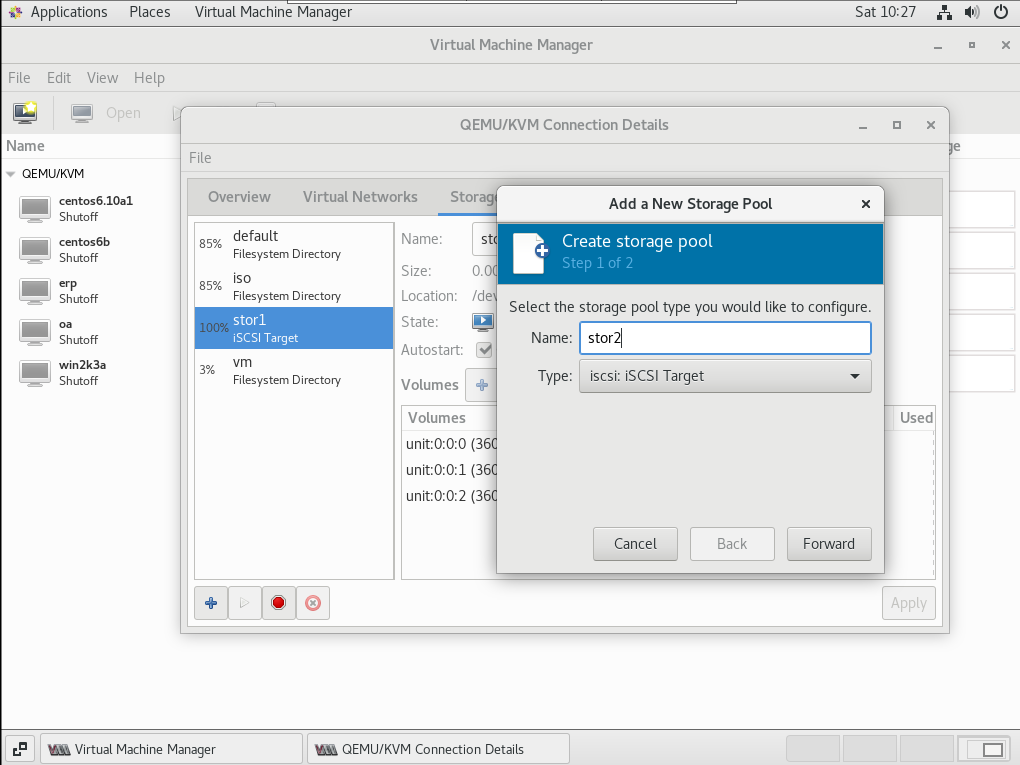Screen dimensions: 1020x765
Task: Click the Apply button
Action: (x=909, y=603)
